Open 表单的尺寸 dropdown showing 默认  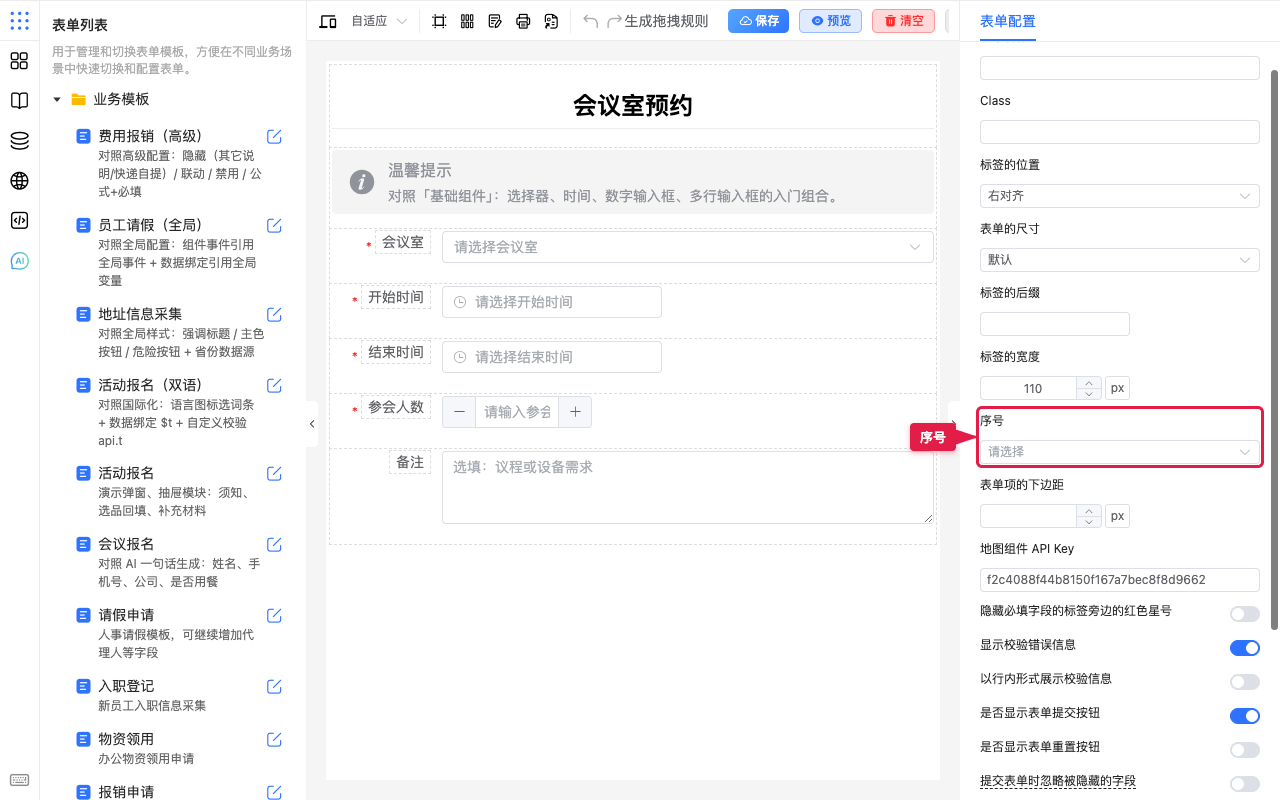coord(1120,260)
